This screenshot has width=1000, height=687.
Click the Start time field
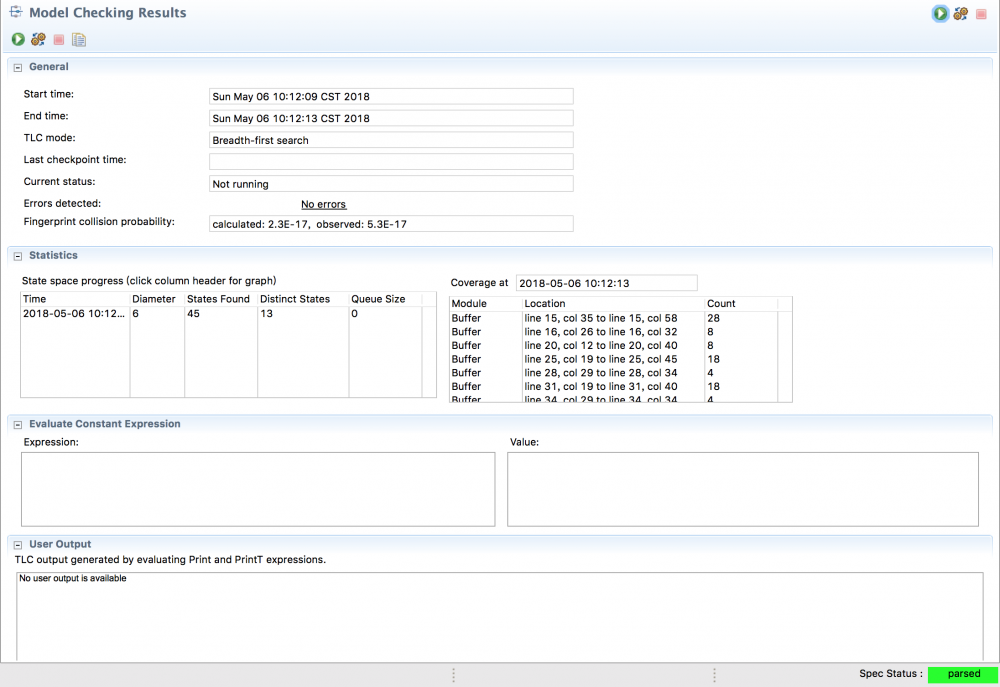click(391, 96)
